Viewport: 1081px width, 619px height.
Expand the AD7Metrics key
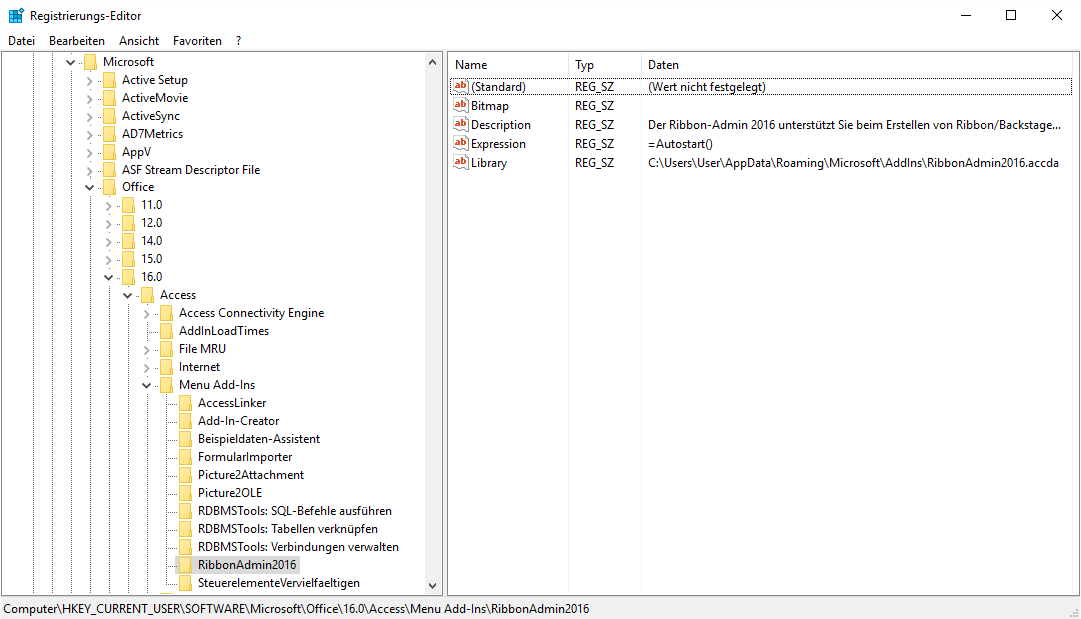click(90, 134)
